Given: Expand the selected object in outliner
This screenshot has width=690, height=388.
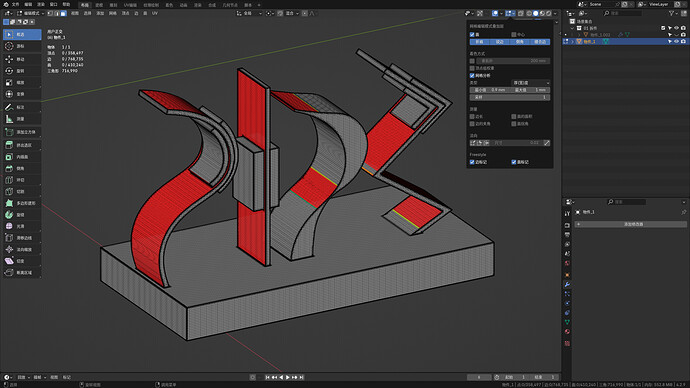Looking at the screenshot, I should tap(573, 41).
